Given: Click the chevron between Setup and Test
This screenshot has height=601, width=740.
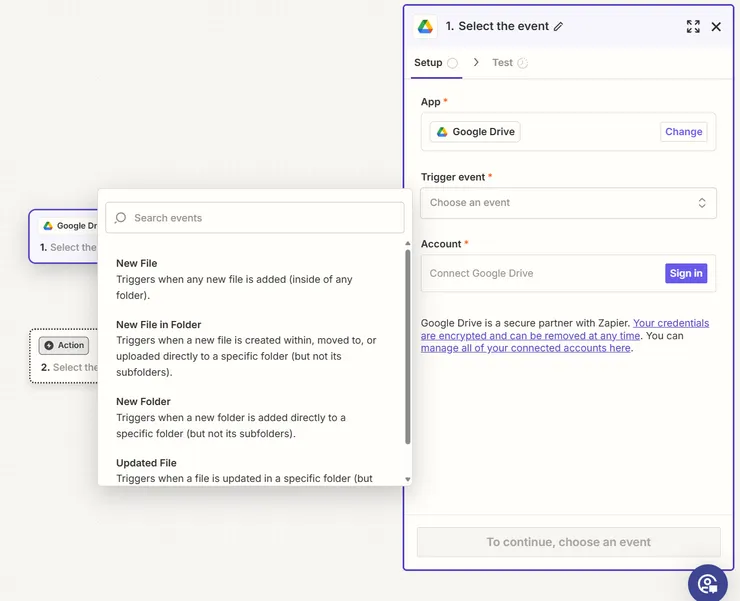Looking at the screenshot, I should point(476,62).
